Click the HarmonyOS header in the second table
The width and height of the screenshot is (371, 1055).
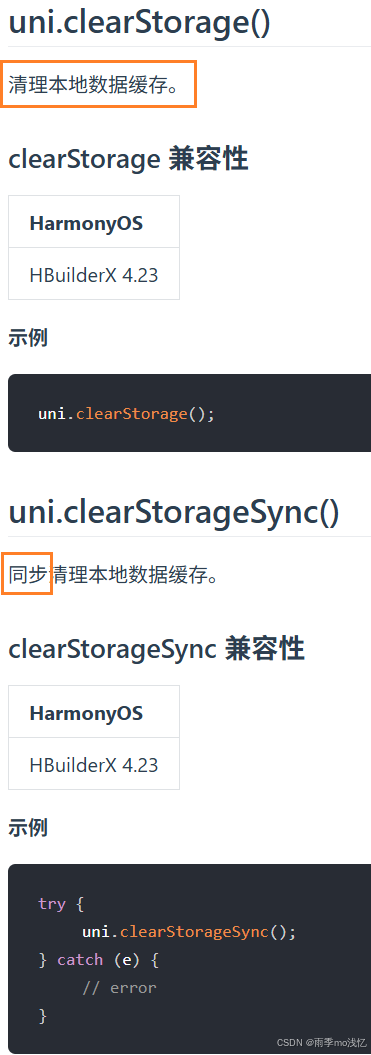86,713
